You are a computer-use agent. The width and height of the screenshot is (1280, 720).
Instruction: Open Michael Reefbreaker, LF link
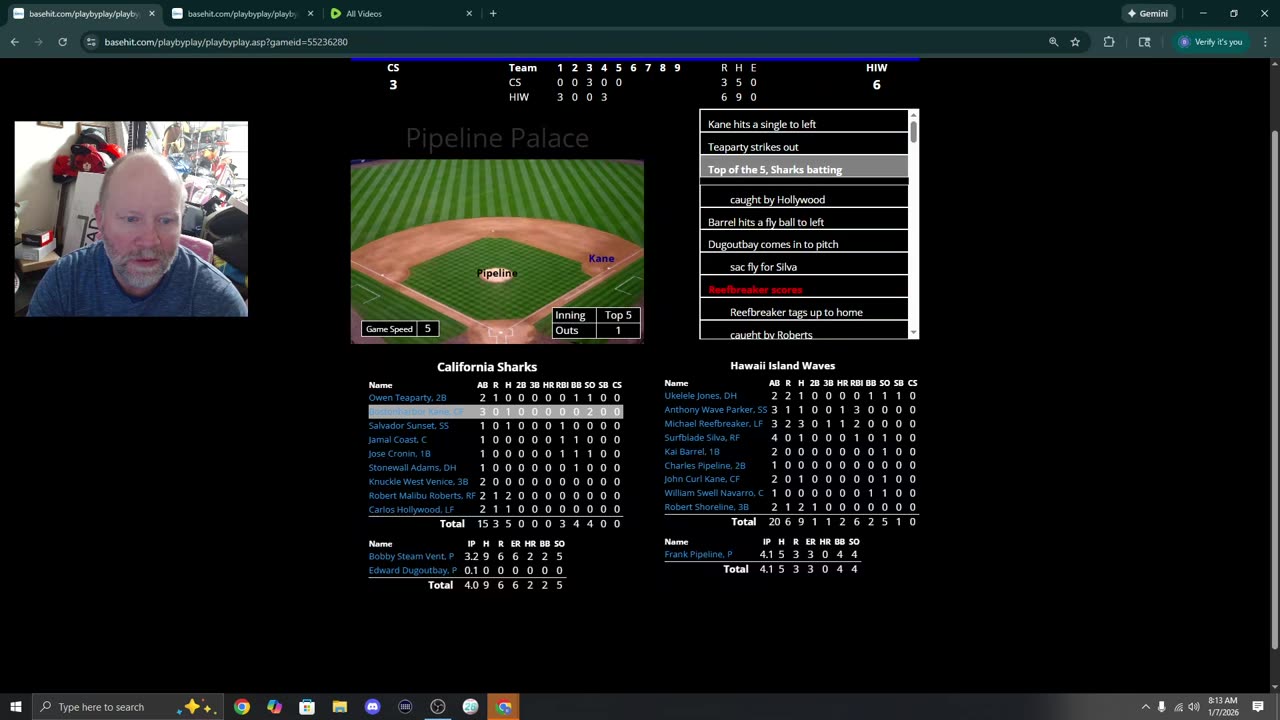[713, 424]
